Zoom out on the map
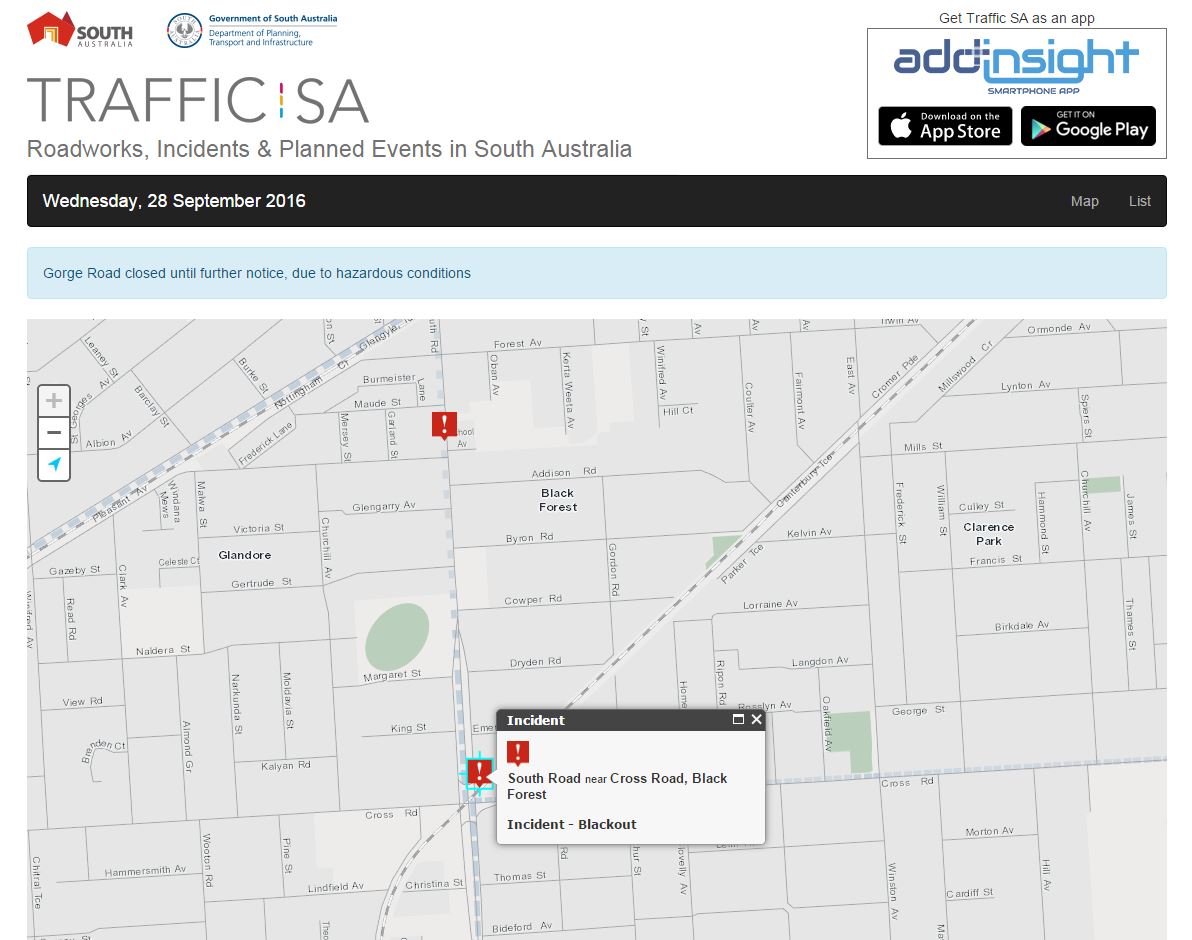Screen dimensions: 1192x940 (54, 432)
